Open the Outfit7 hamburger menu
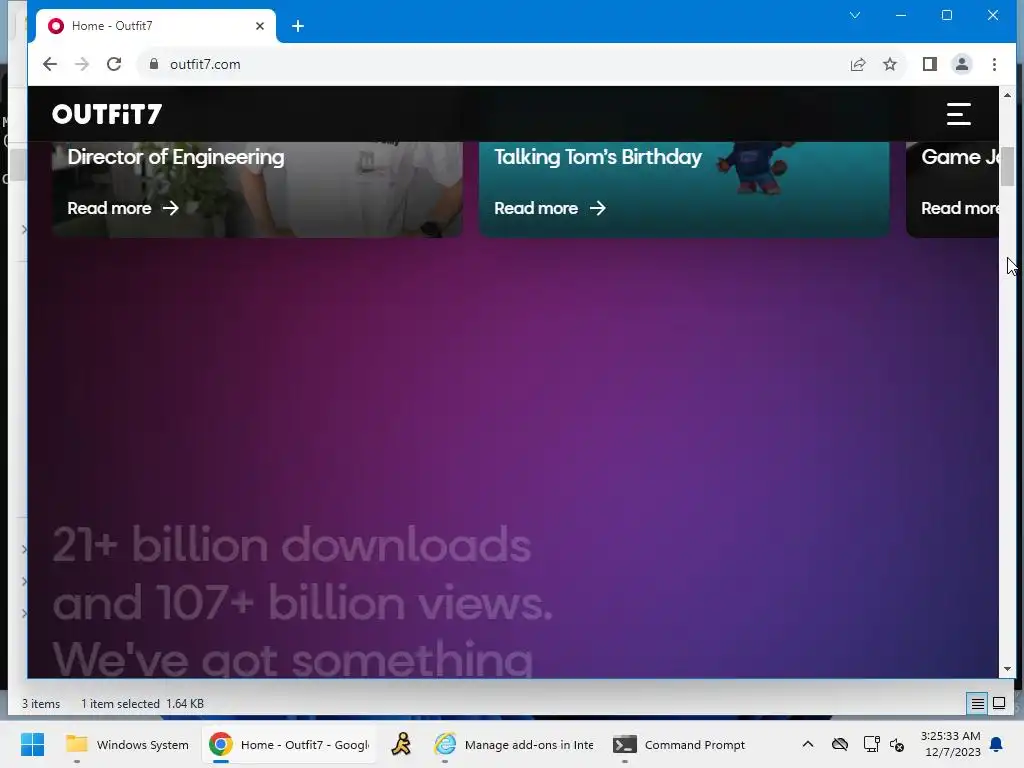This screenshot has width=1024, height=768. [x=959, y=114]
